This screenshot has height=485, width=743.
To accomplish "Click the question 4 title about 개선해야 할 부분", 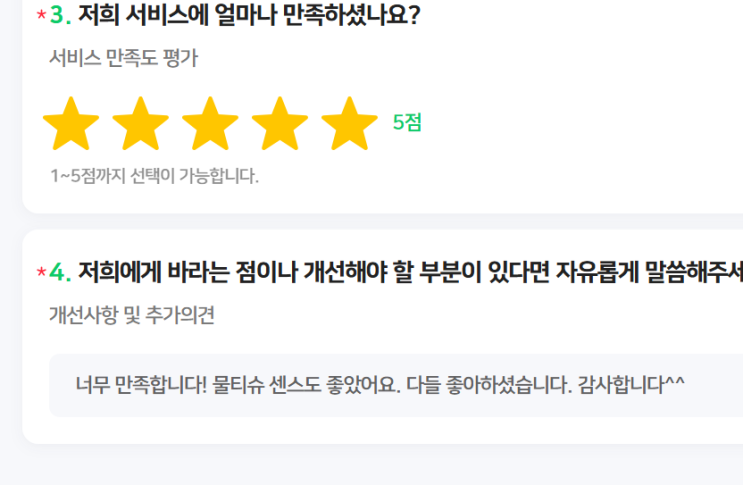I will pos(410,272).
